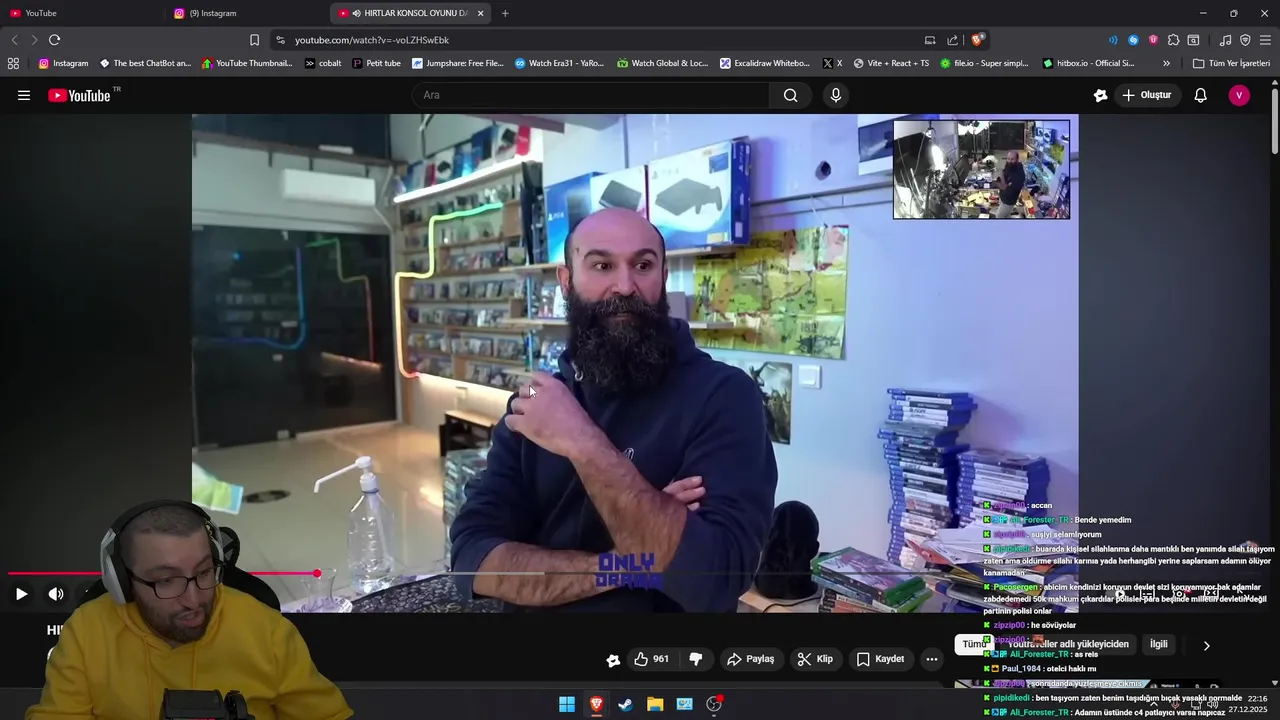Play the paused video
1280x720 pixels.
(x=21, y=594)
